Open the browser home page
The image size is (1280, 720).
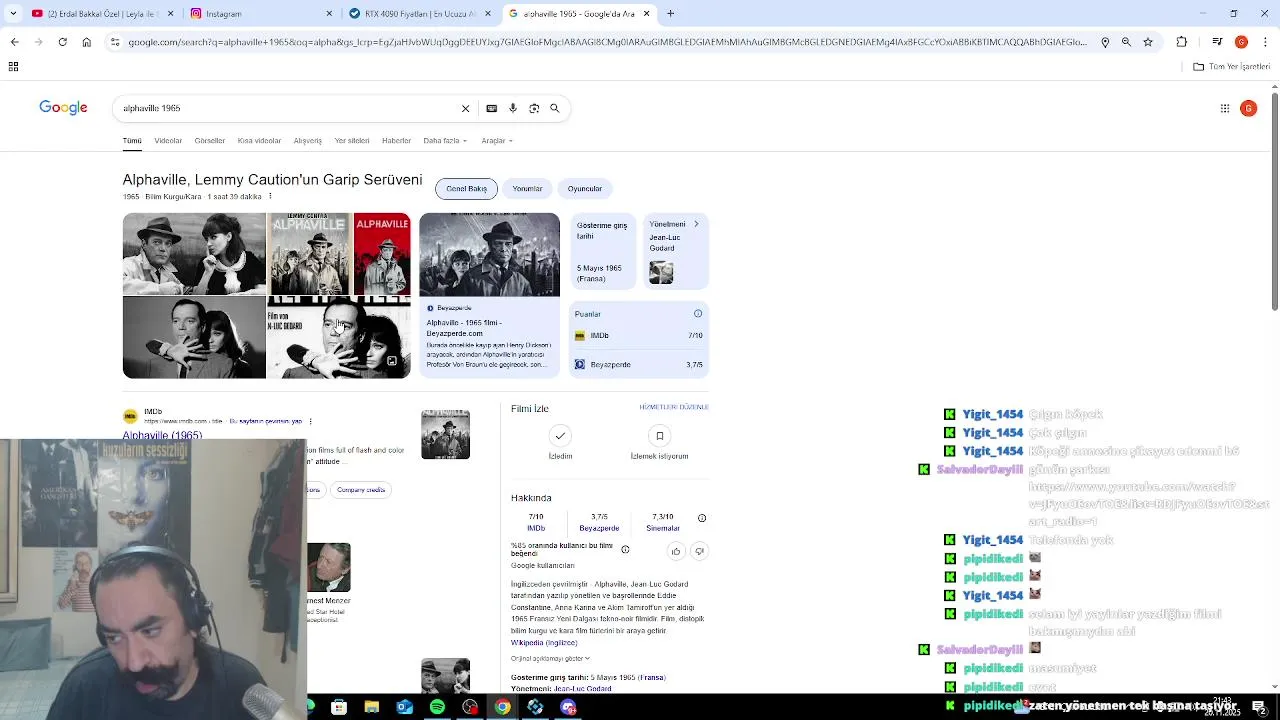click(86, 42)
